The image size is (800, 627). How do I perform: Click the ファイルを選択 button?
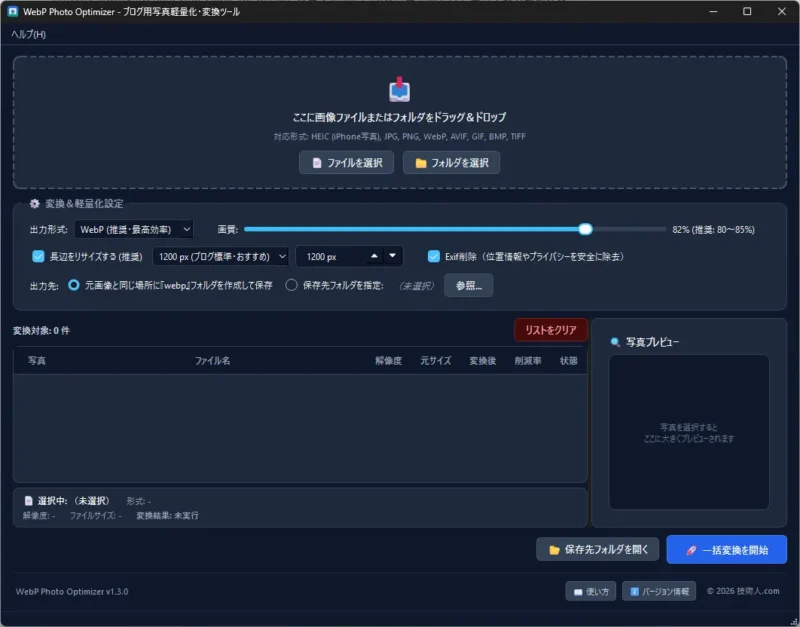(x=346, y=163)
